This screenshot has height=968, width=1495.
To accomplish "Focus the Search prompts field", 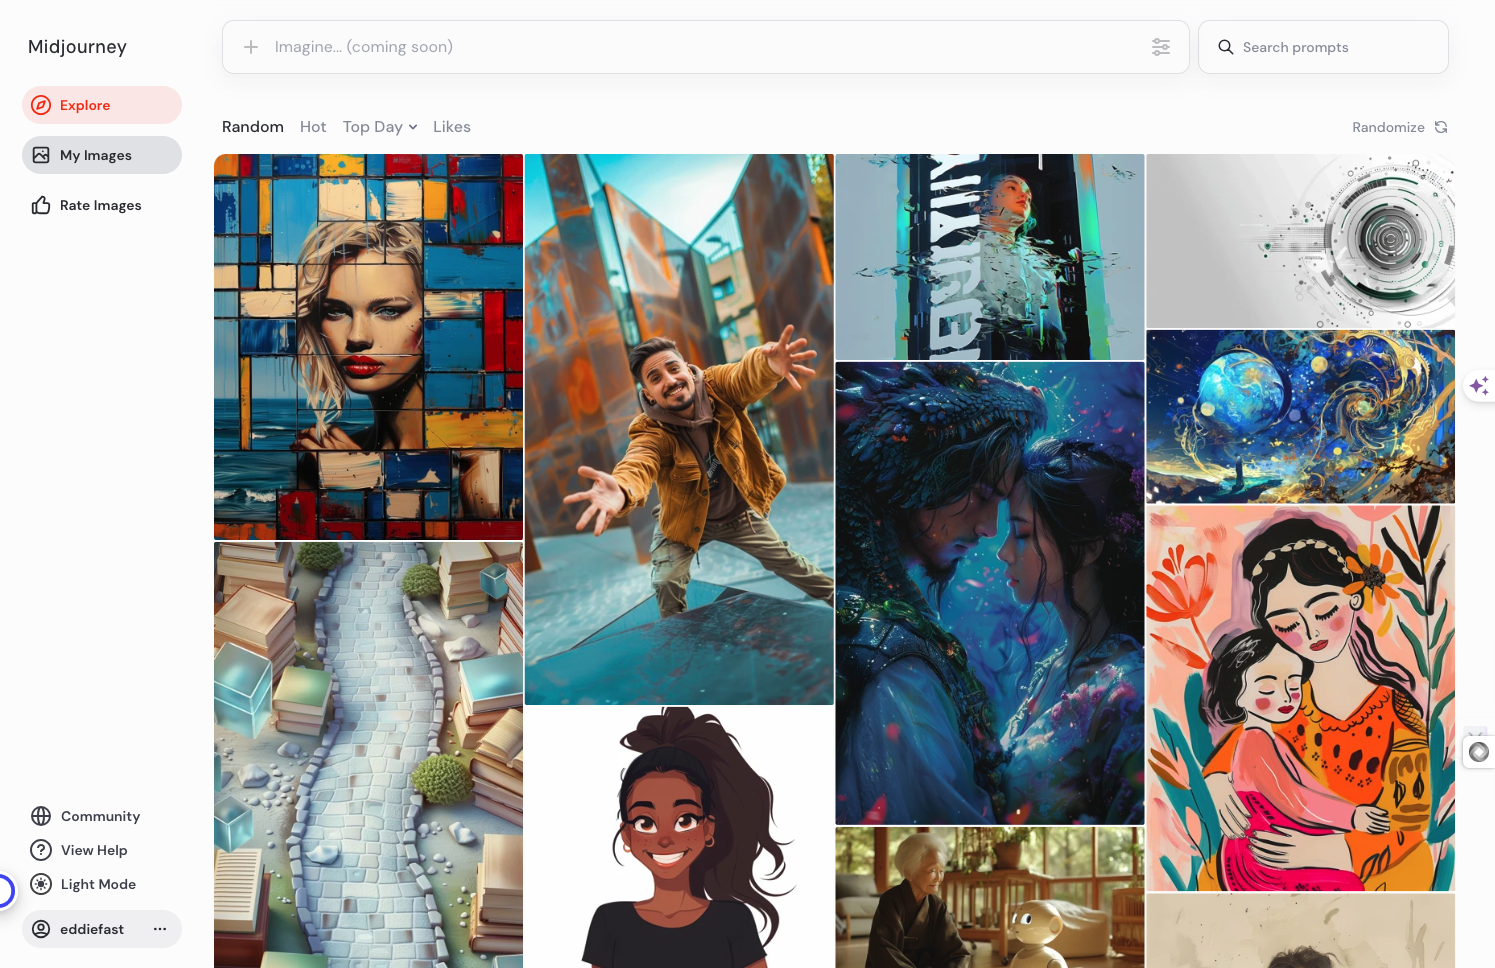I will (1323, 47).
